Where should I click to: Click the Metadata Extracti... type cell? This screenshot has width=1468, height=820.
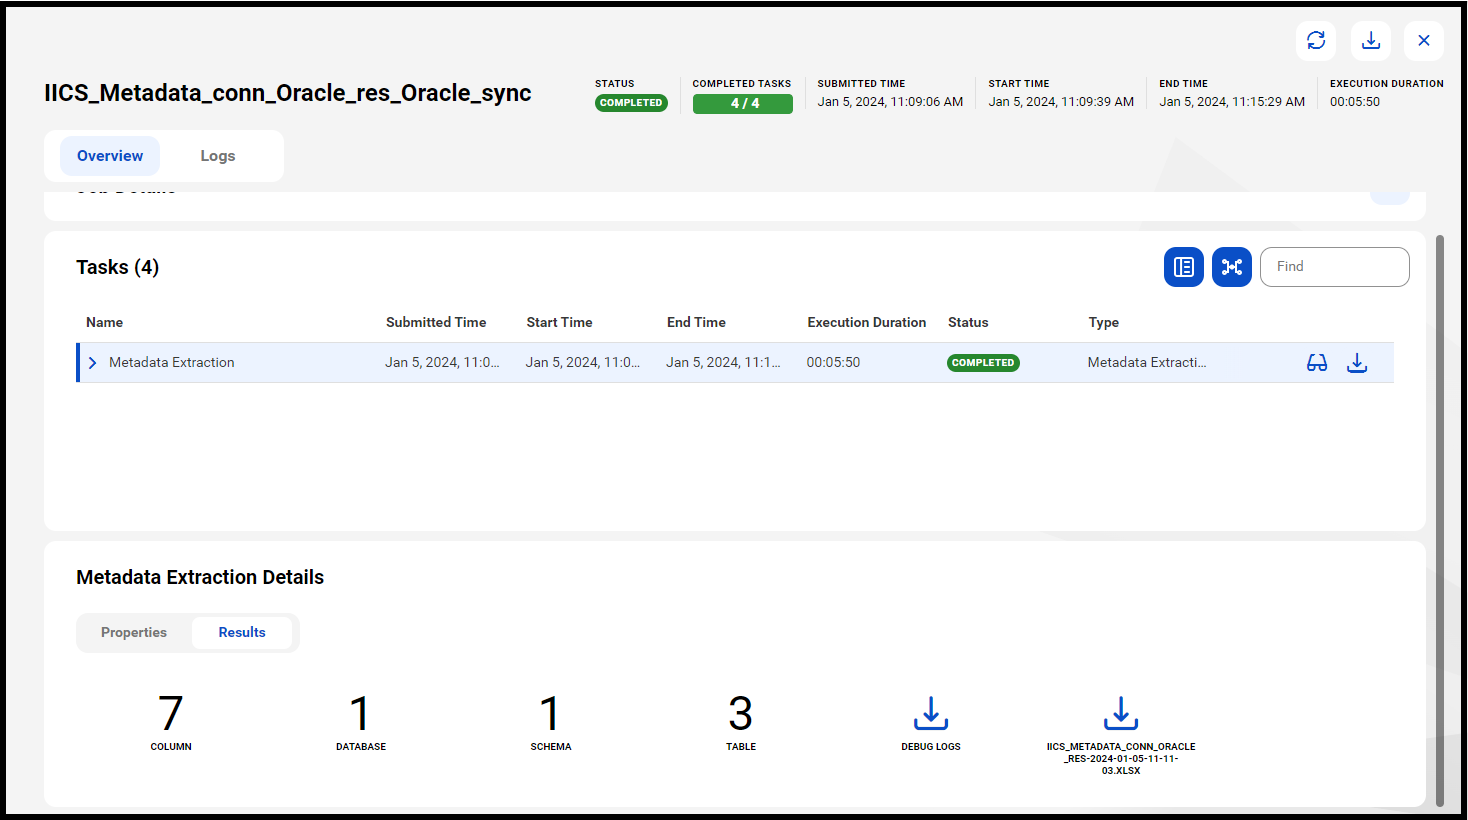point(1147,363)
